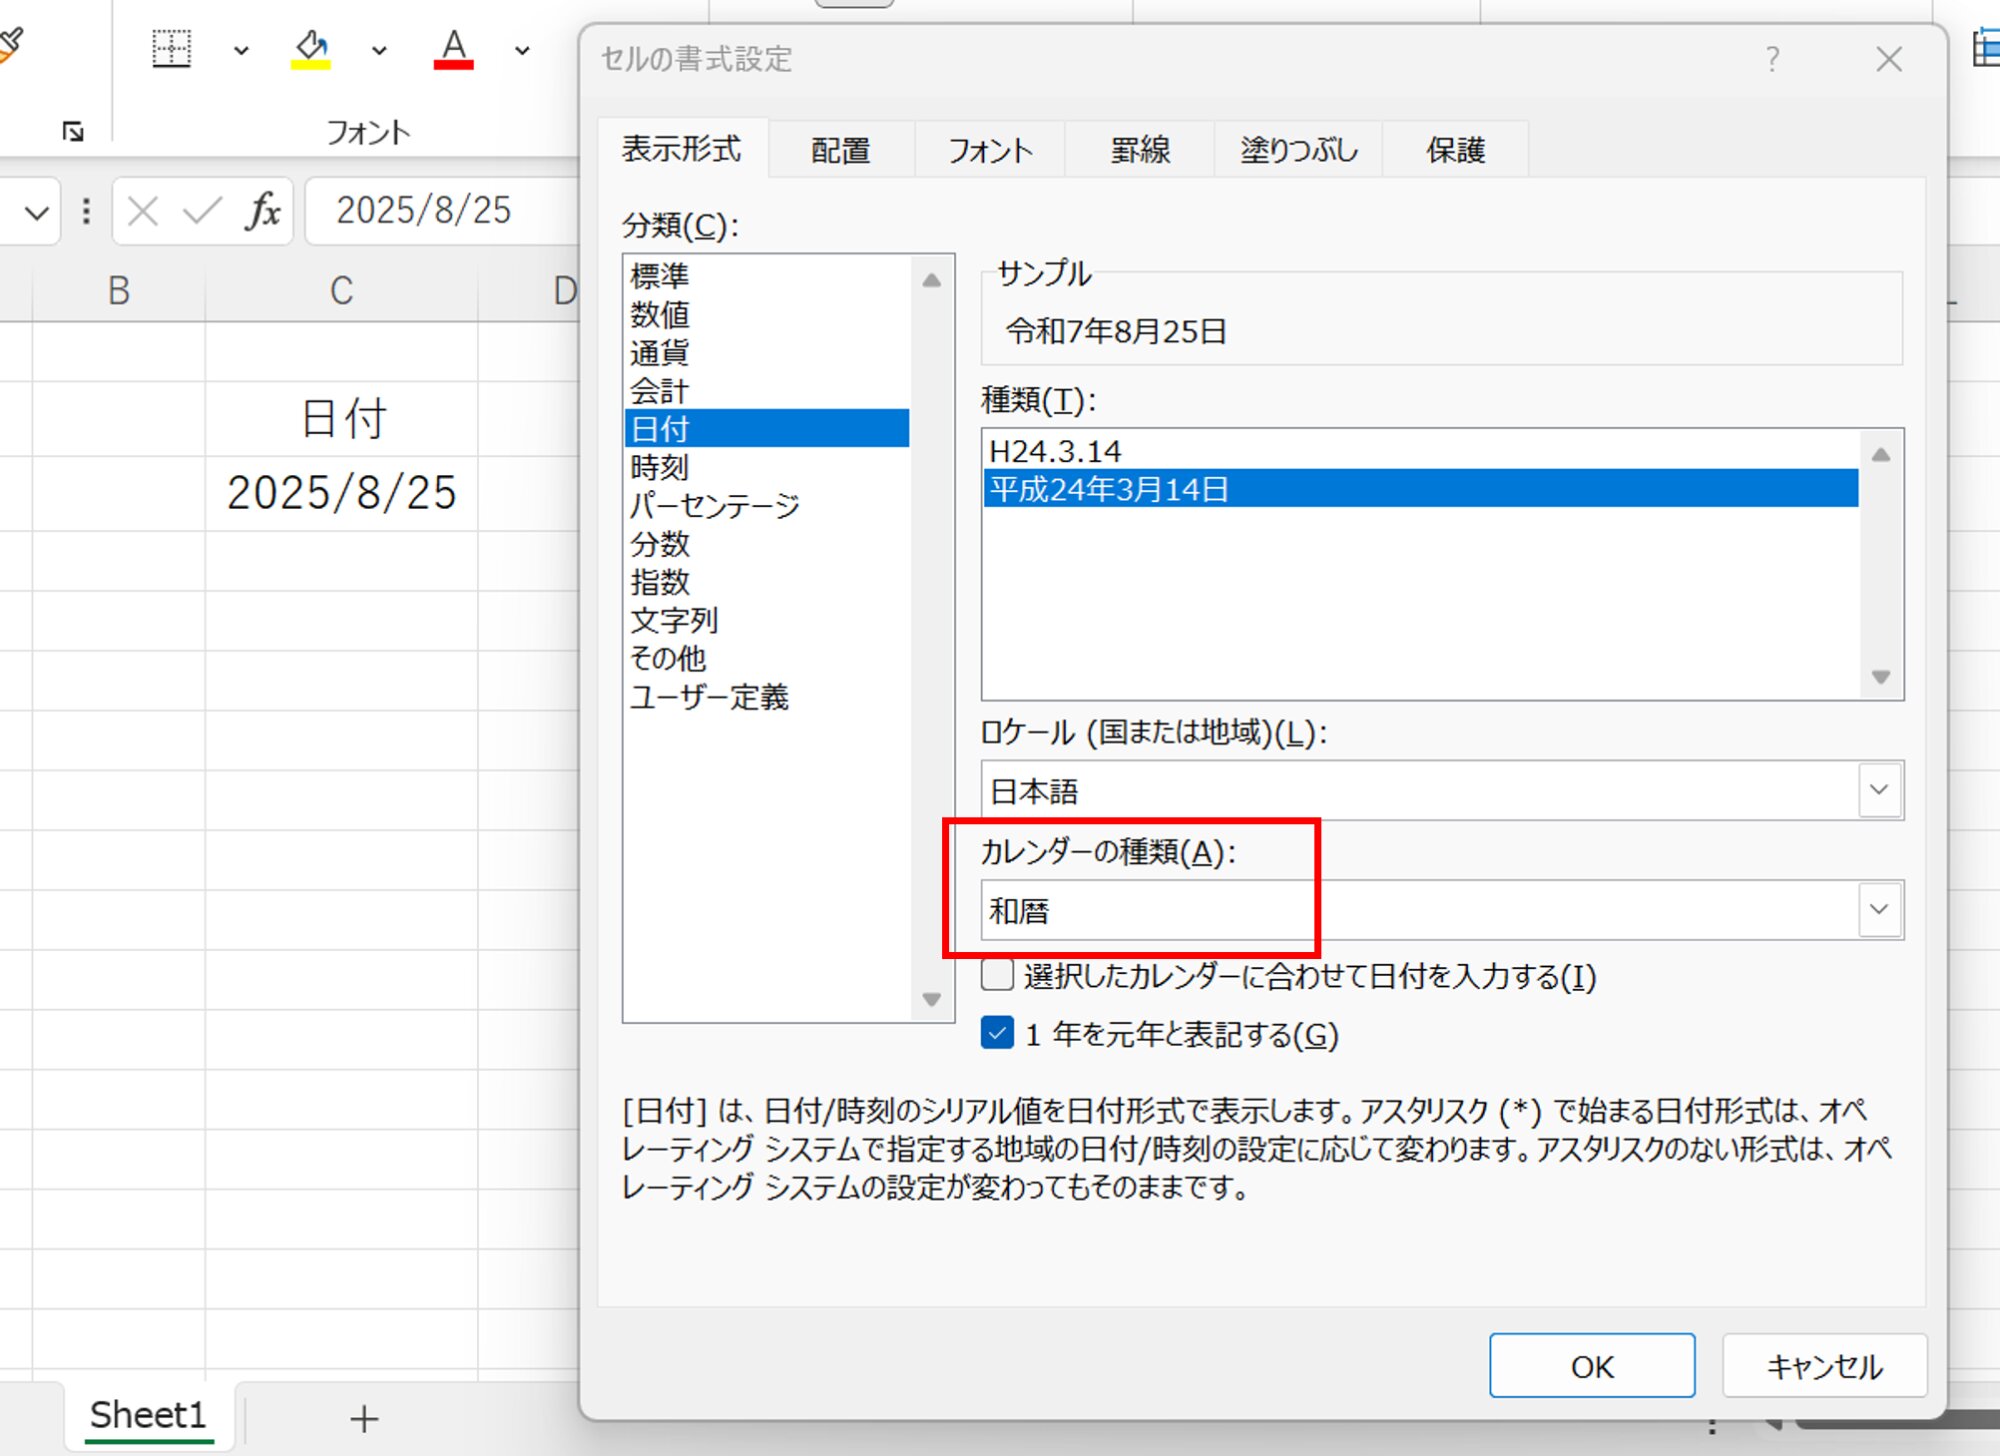The height and width of the screenshot is (1456, 2000).
Task: Click the Font Color icon with red underline
Action: coord(453,48)
